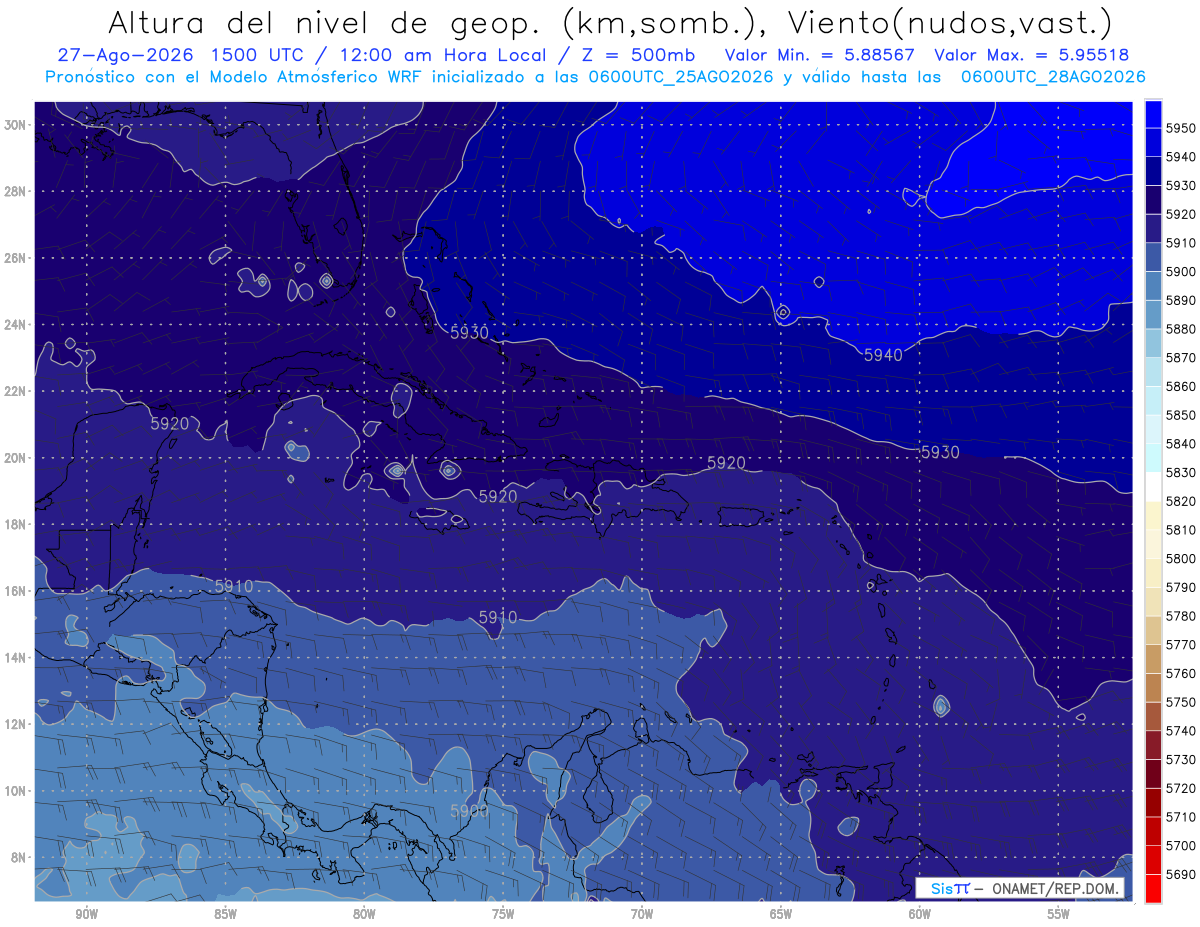Click the 20N latitude label
This screenshot has width=1200, height=927.
[14, 458]
